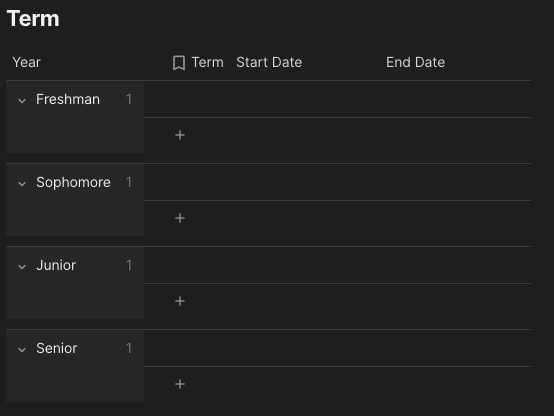
Task: Add a new term under Junior
Action: pos(180,301)
